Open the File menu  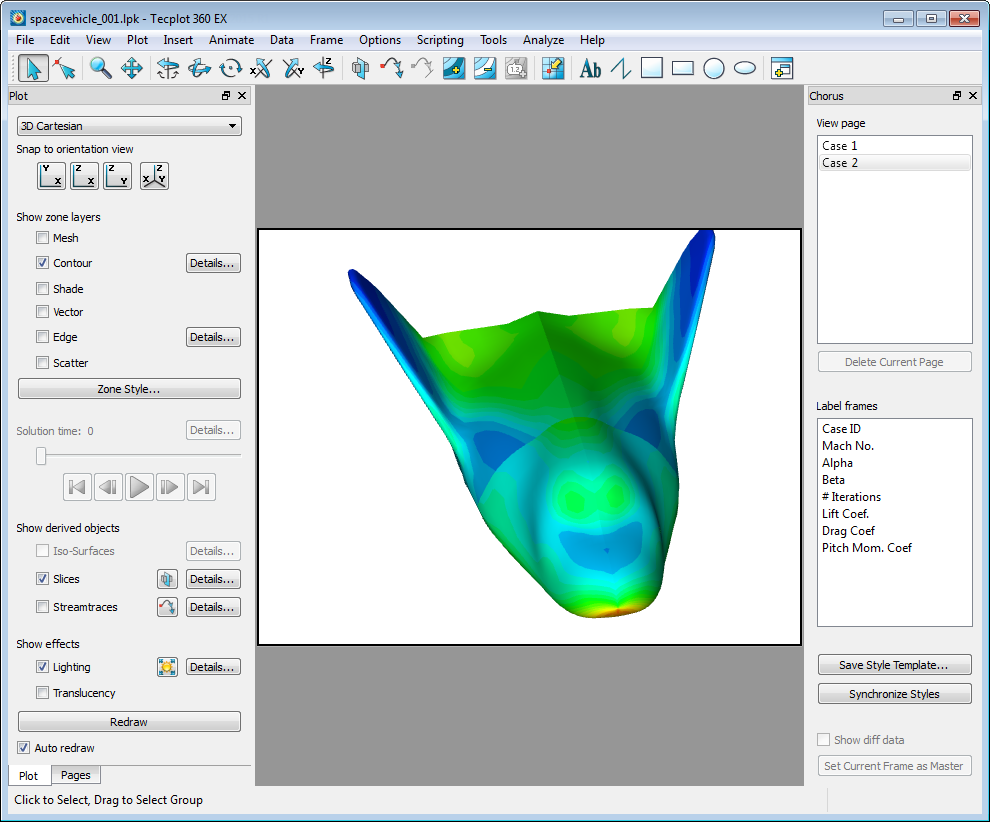pyautogui.click(x=25, y=40)
